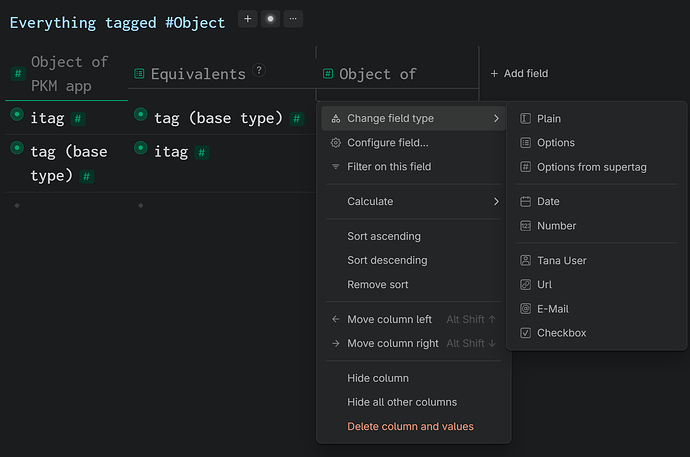Click the gear icon for Configure field
Image resolution: width=690 pixels, height=457 pixels.
(x=336, y=143)
